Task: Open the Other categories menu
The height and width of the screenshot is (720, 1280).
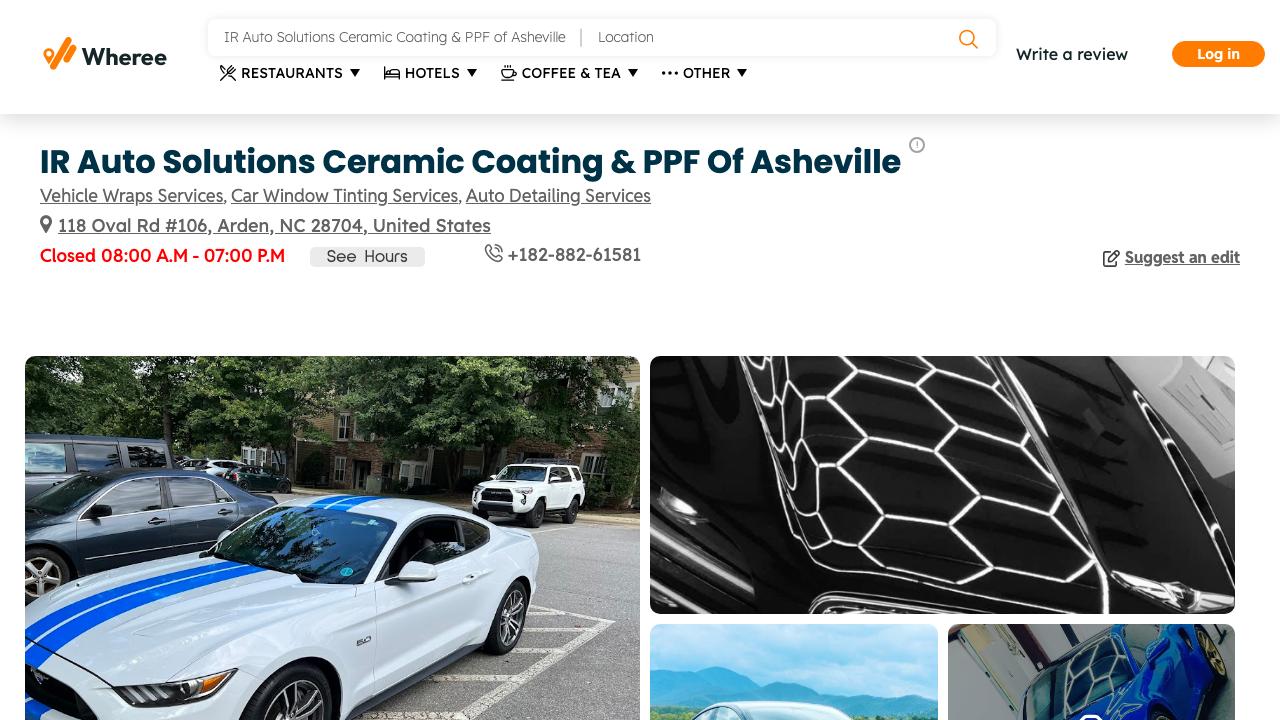Action: [x=704, y=73]
